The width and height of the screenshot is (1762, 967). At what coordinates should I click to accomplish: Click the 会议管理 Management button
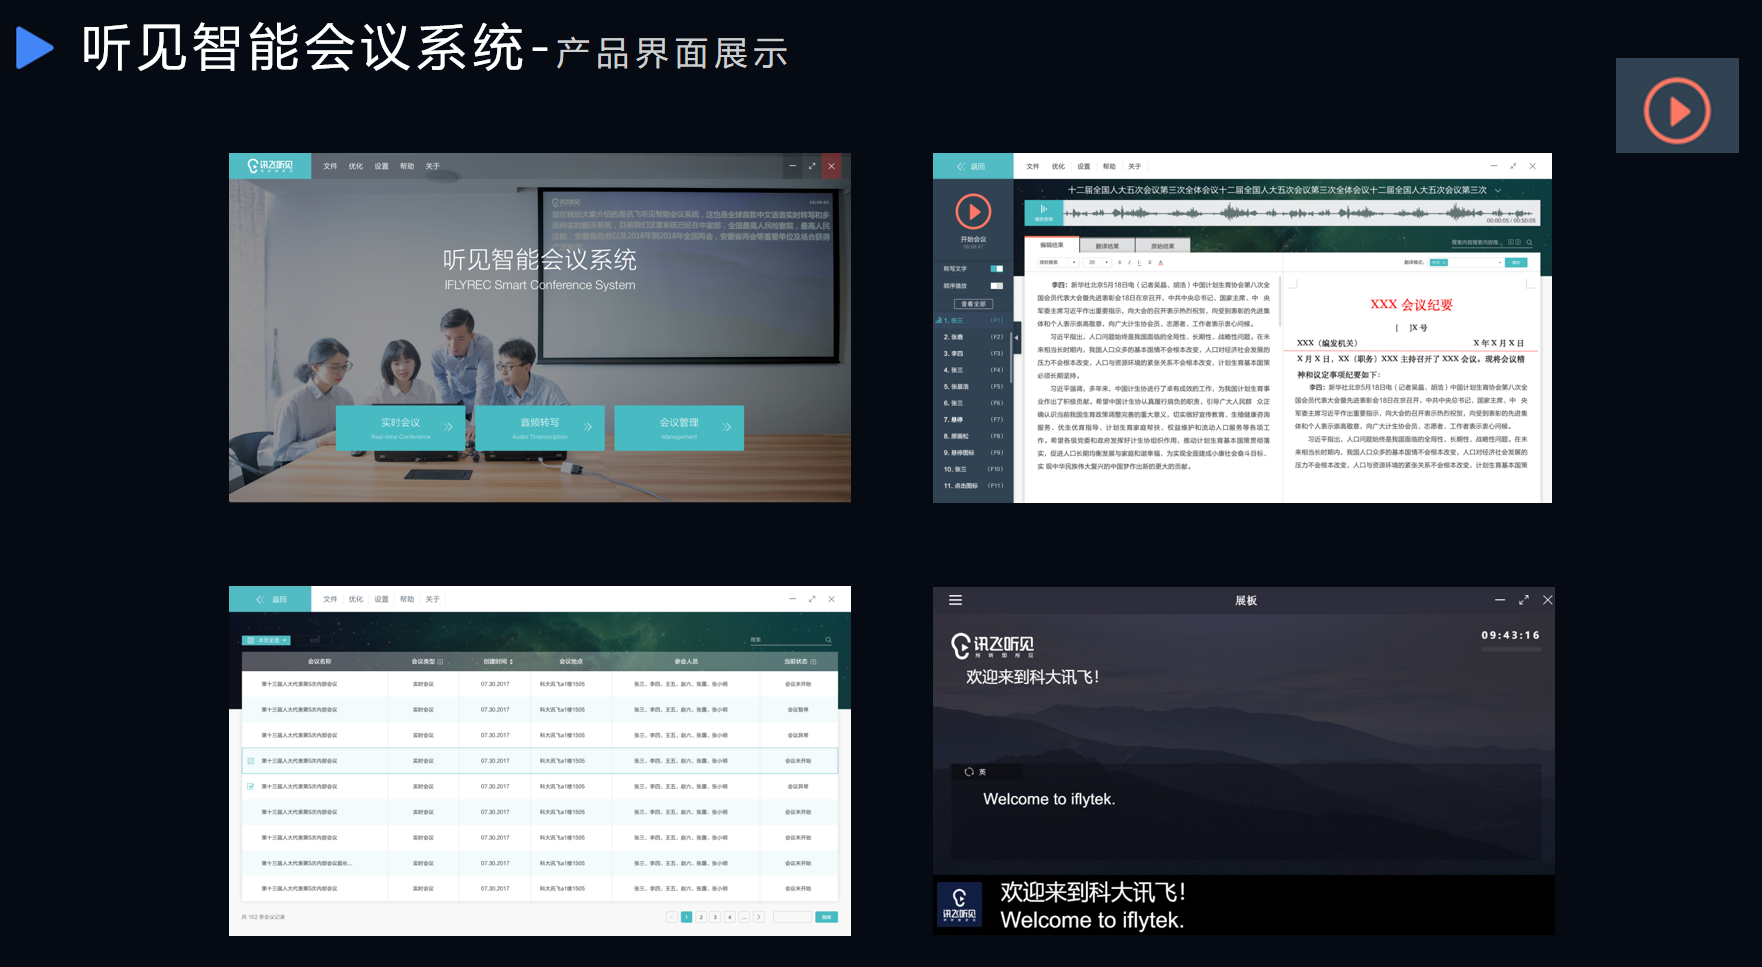coord(679,427)
